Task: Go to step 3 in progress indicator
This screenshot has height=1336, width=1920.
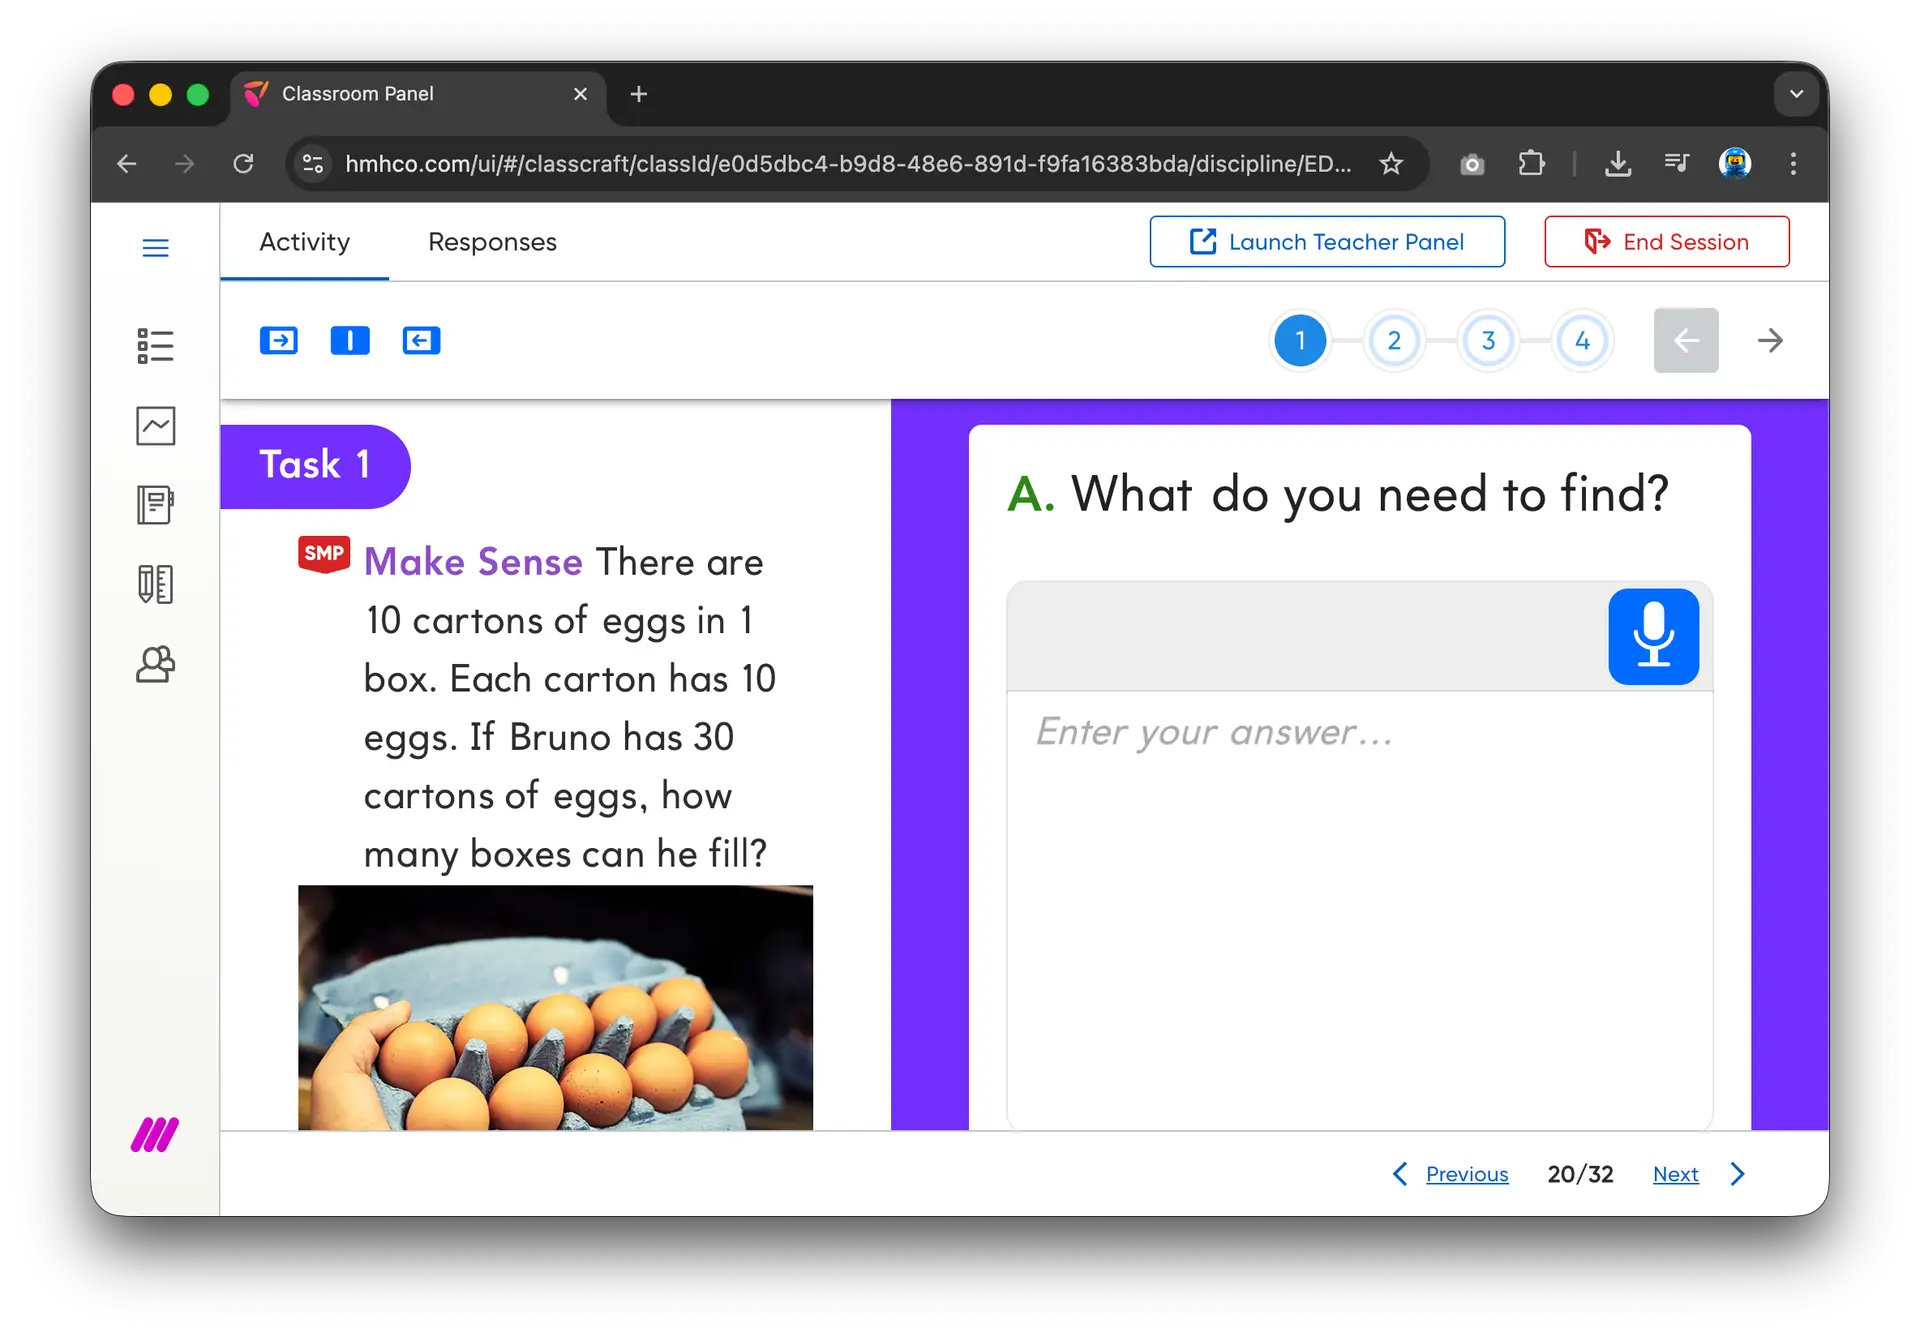Action: (x=1487, y=341)
